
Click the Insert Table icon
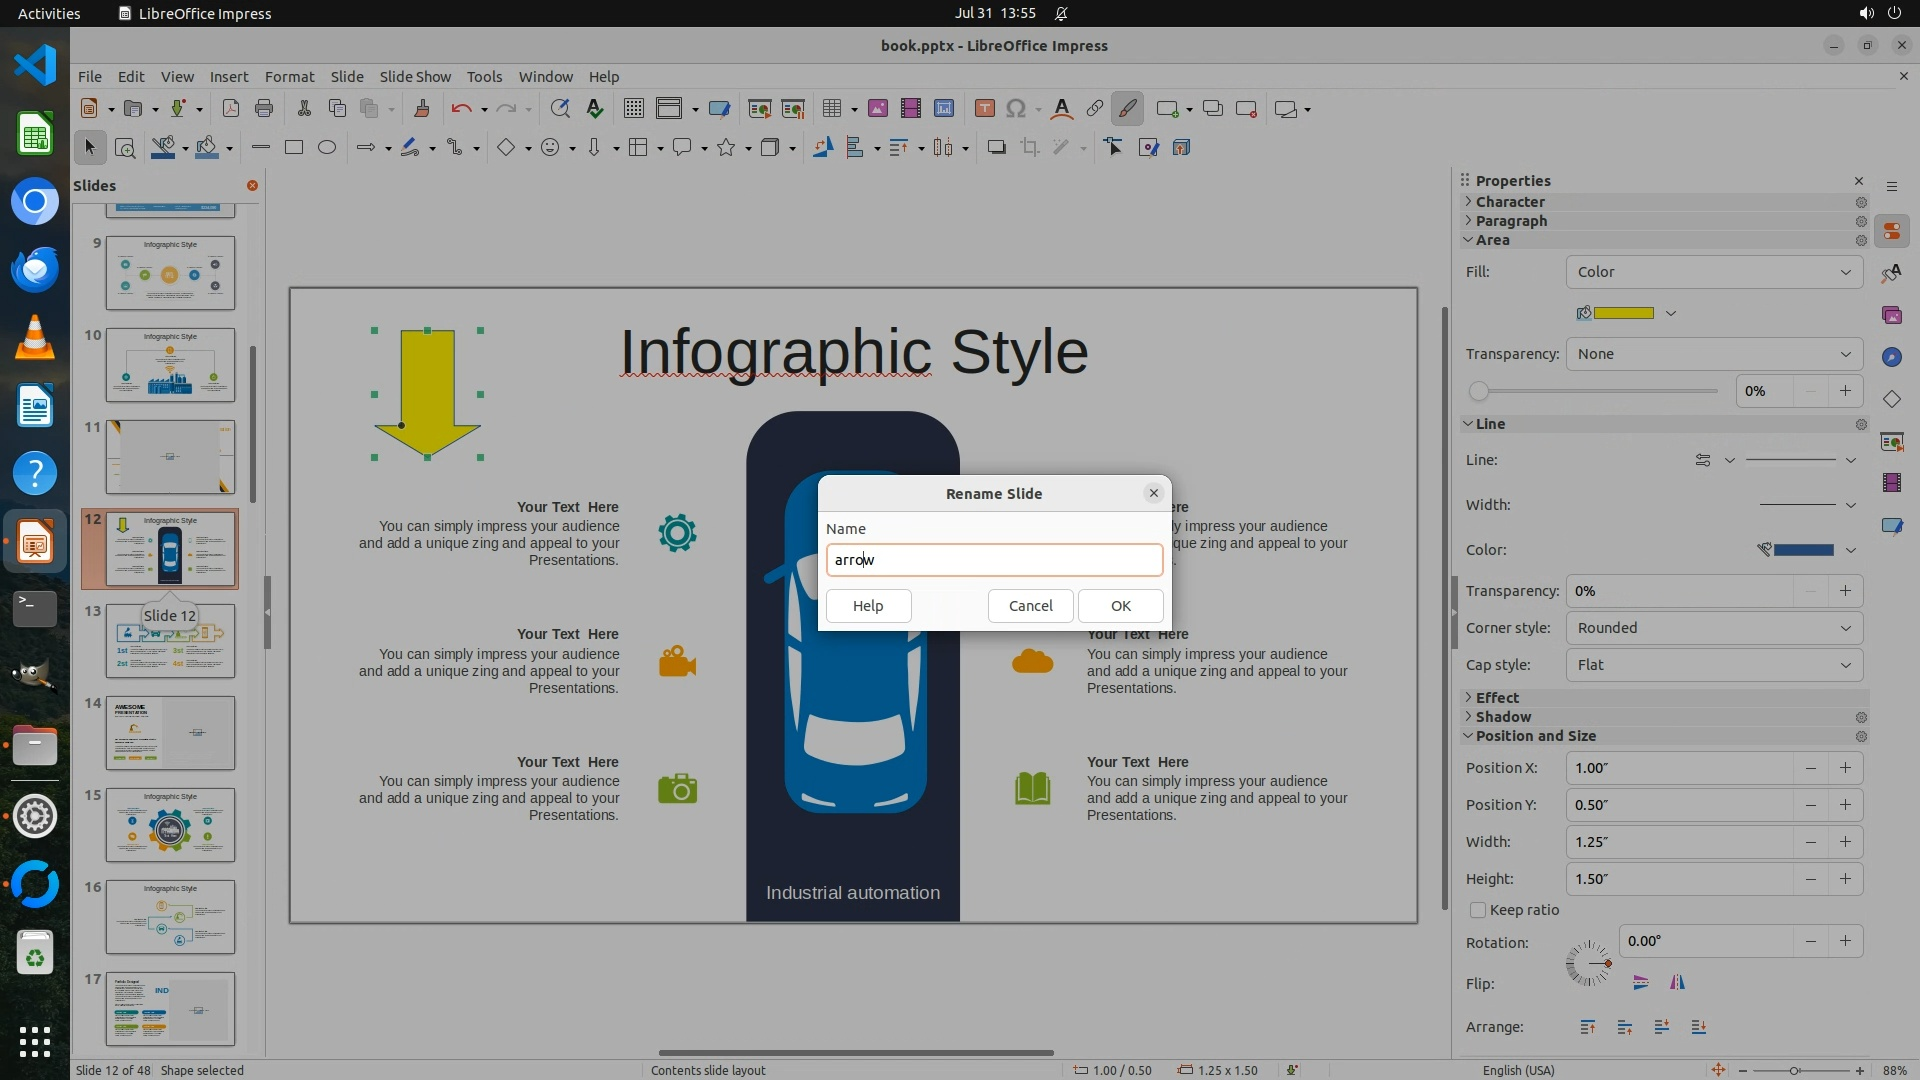(x=830, y=109)
